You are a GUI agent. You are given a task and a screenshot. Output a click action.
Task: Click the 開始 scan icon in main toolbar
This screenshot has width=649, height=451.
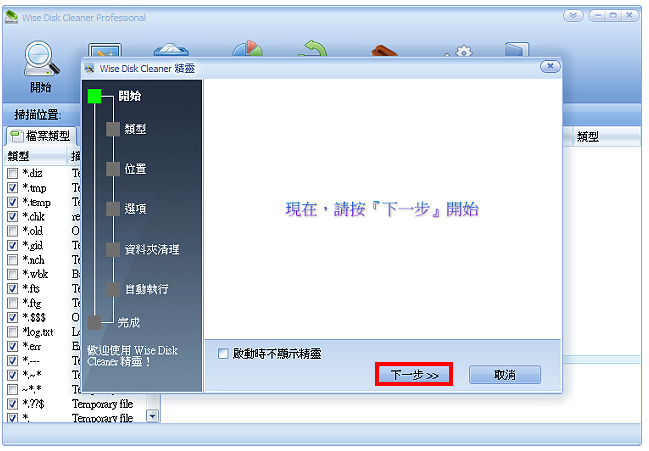41,66
